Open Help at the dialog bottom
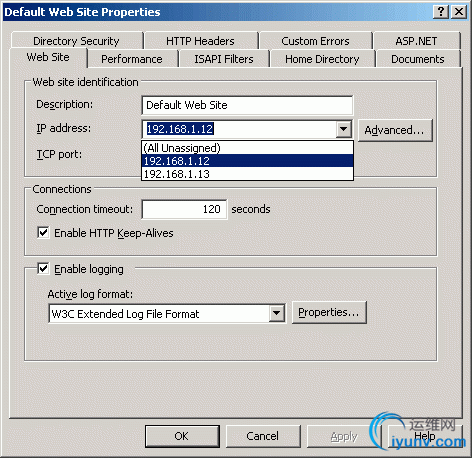 tap(425, 436)
